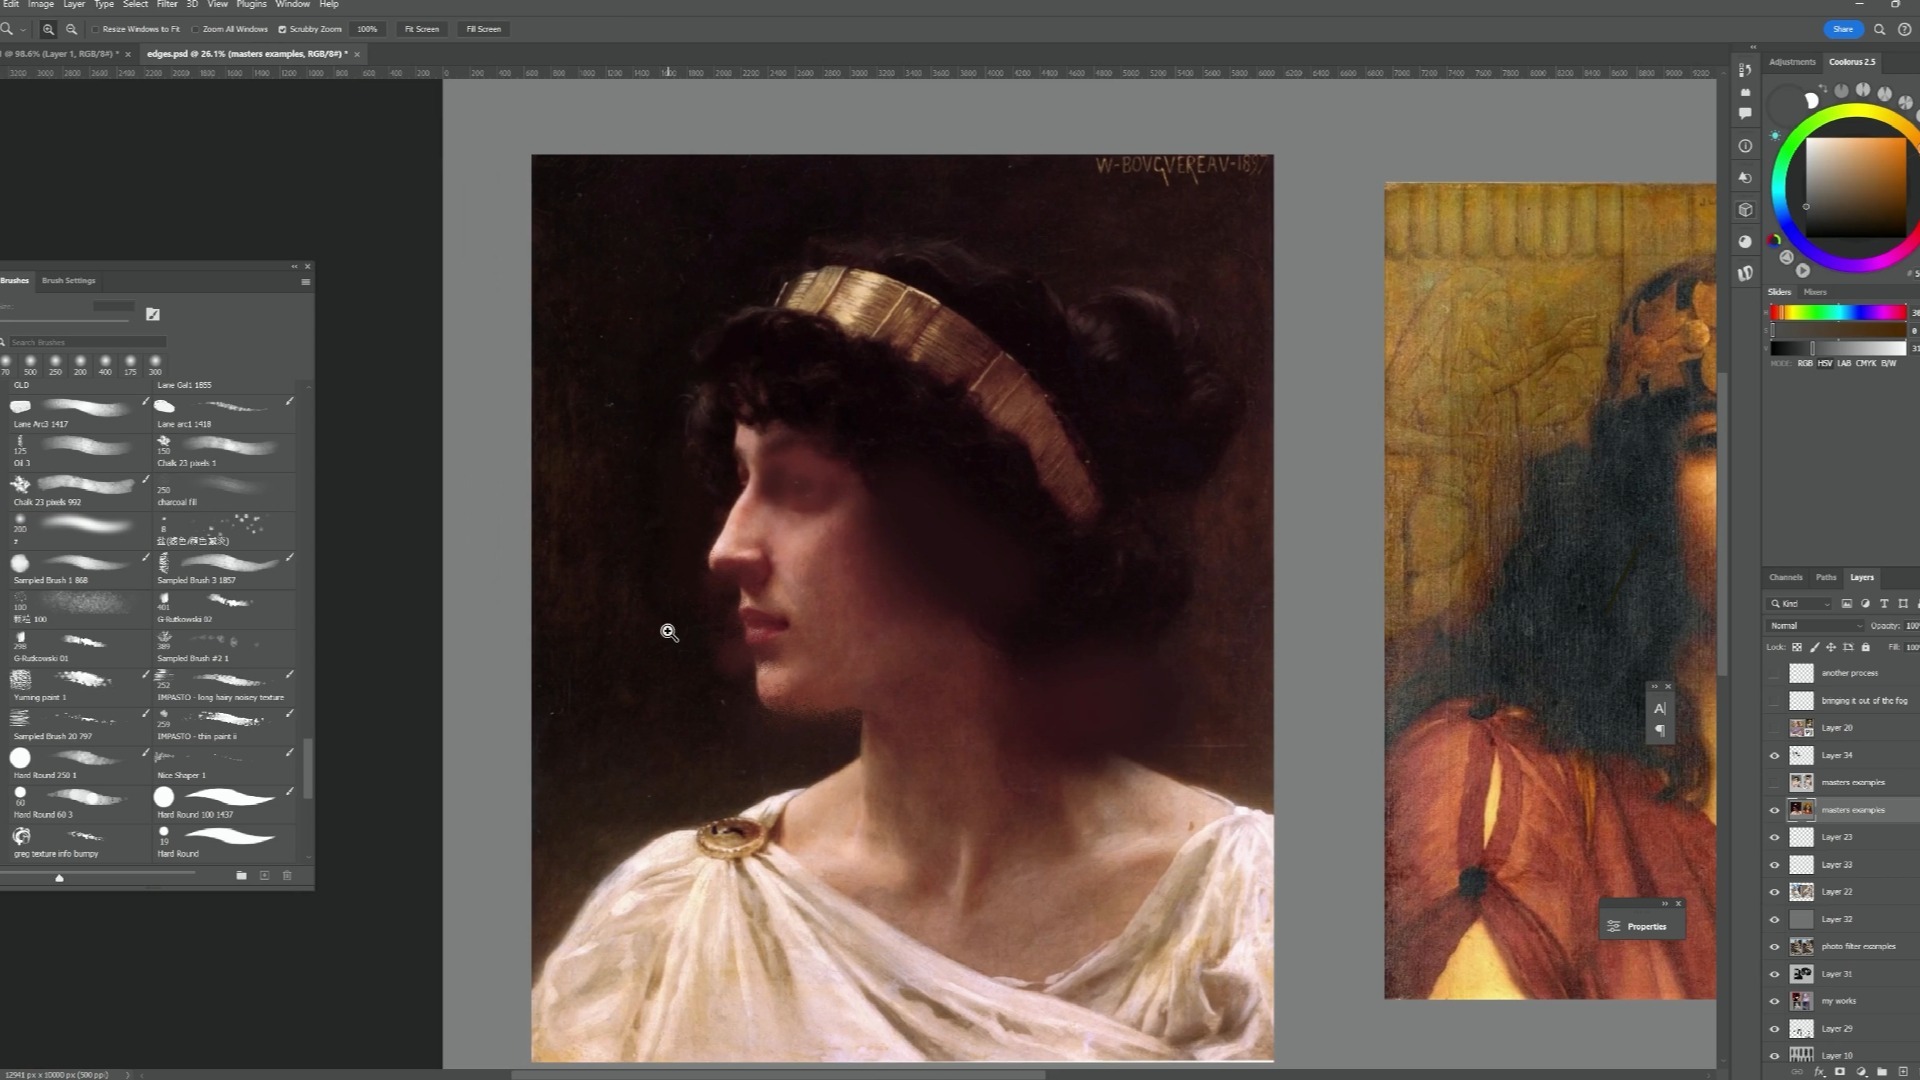Enable Resize Windows to Fit checkbox
Screen dimensions: 1920x1080
tap(96, 29)
